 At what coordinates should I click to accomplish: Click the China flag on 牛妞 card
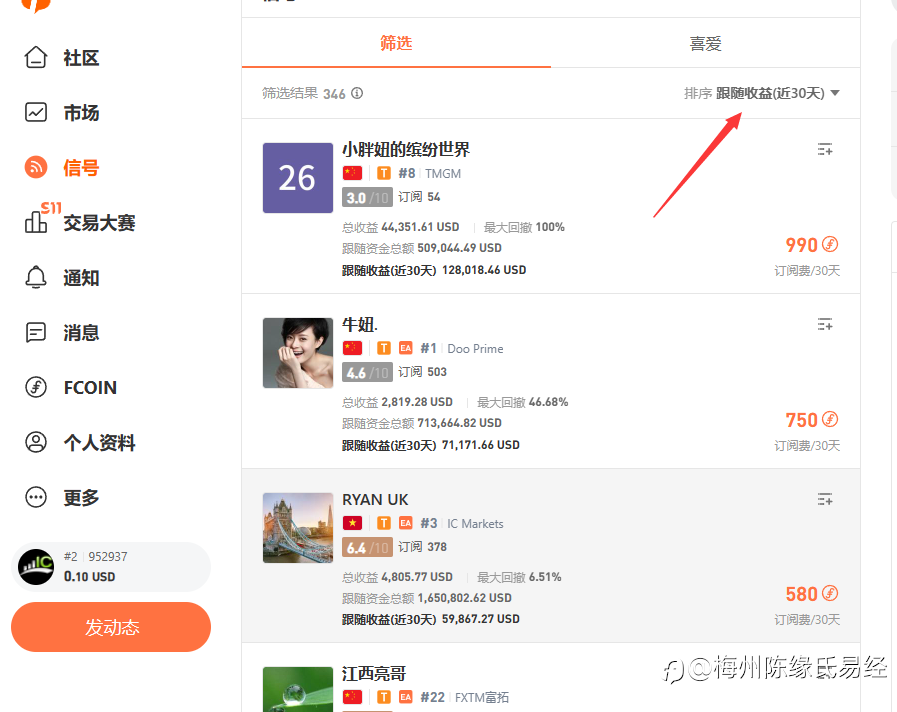pos(352,348)
